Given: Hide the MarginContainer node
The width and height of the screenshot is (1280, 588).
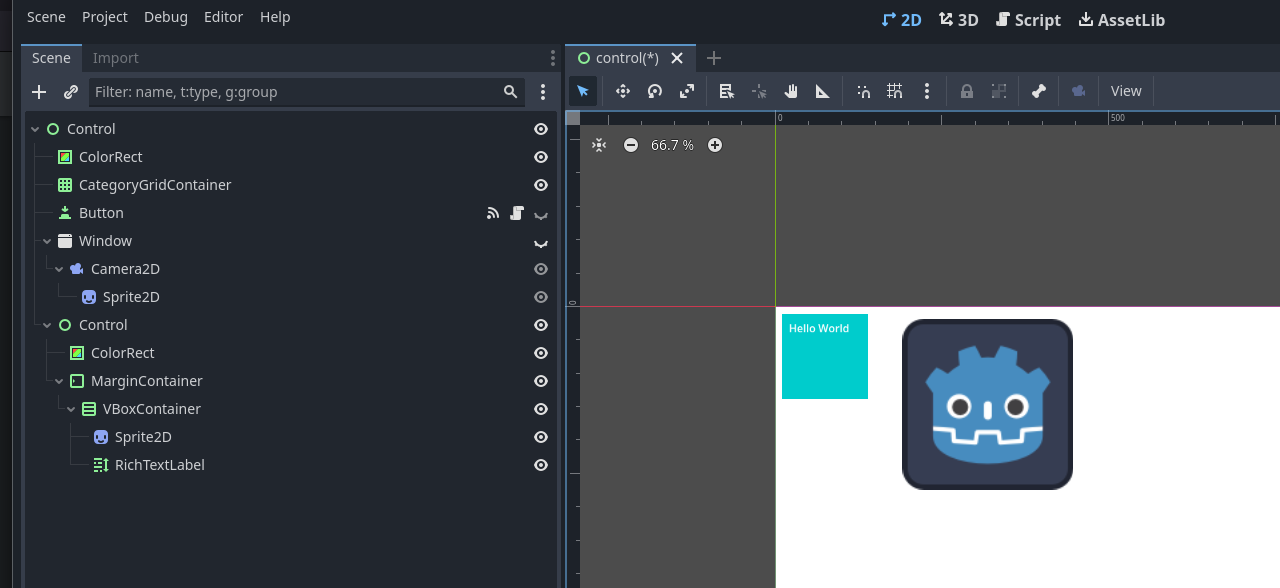Looking at the screenshot, I should click(x=541, y=381).
